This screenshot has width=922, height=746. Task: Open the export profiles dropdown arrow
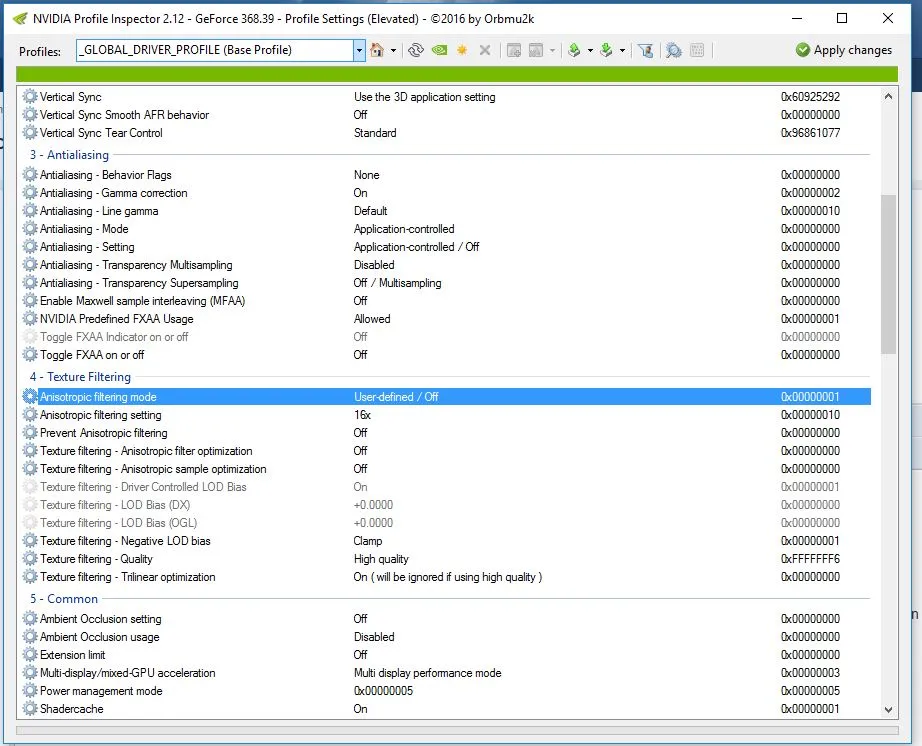[590, 51]
